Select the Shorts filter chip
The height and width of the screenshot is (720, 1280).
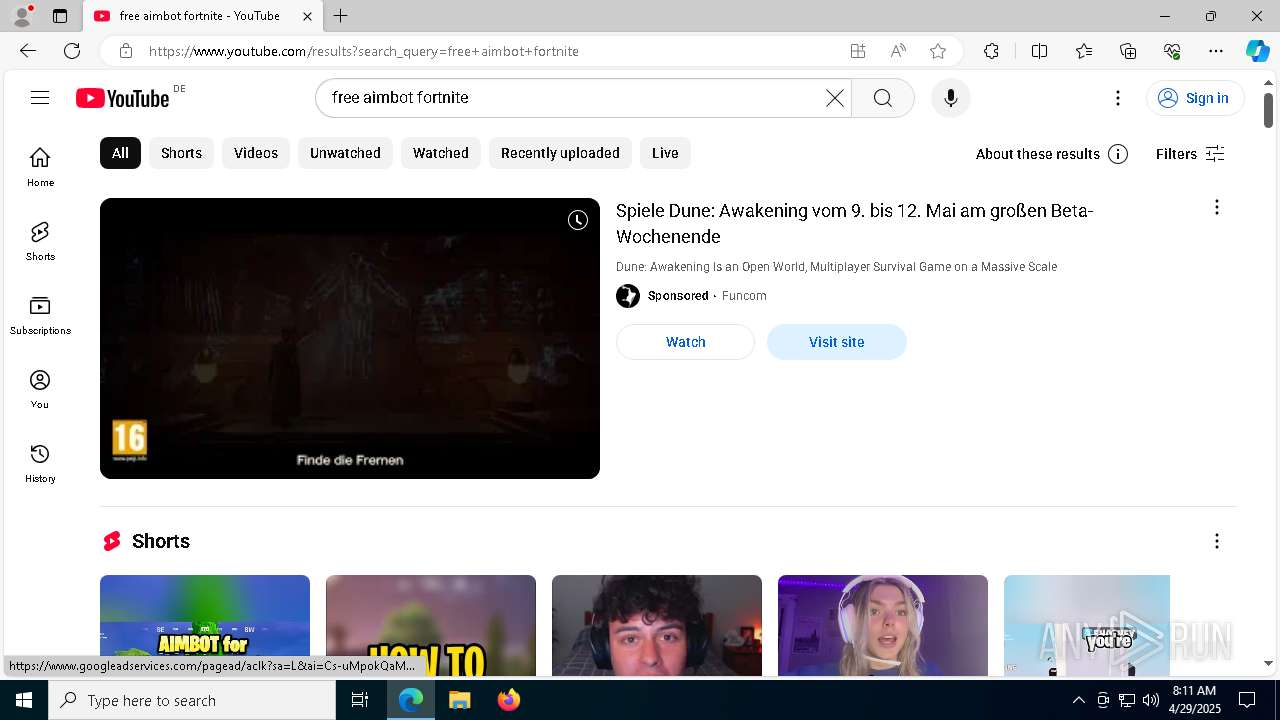click(181, 153)
